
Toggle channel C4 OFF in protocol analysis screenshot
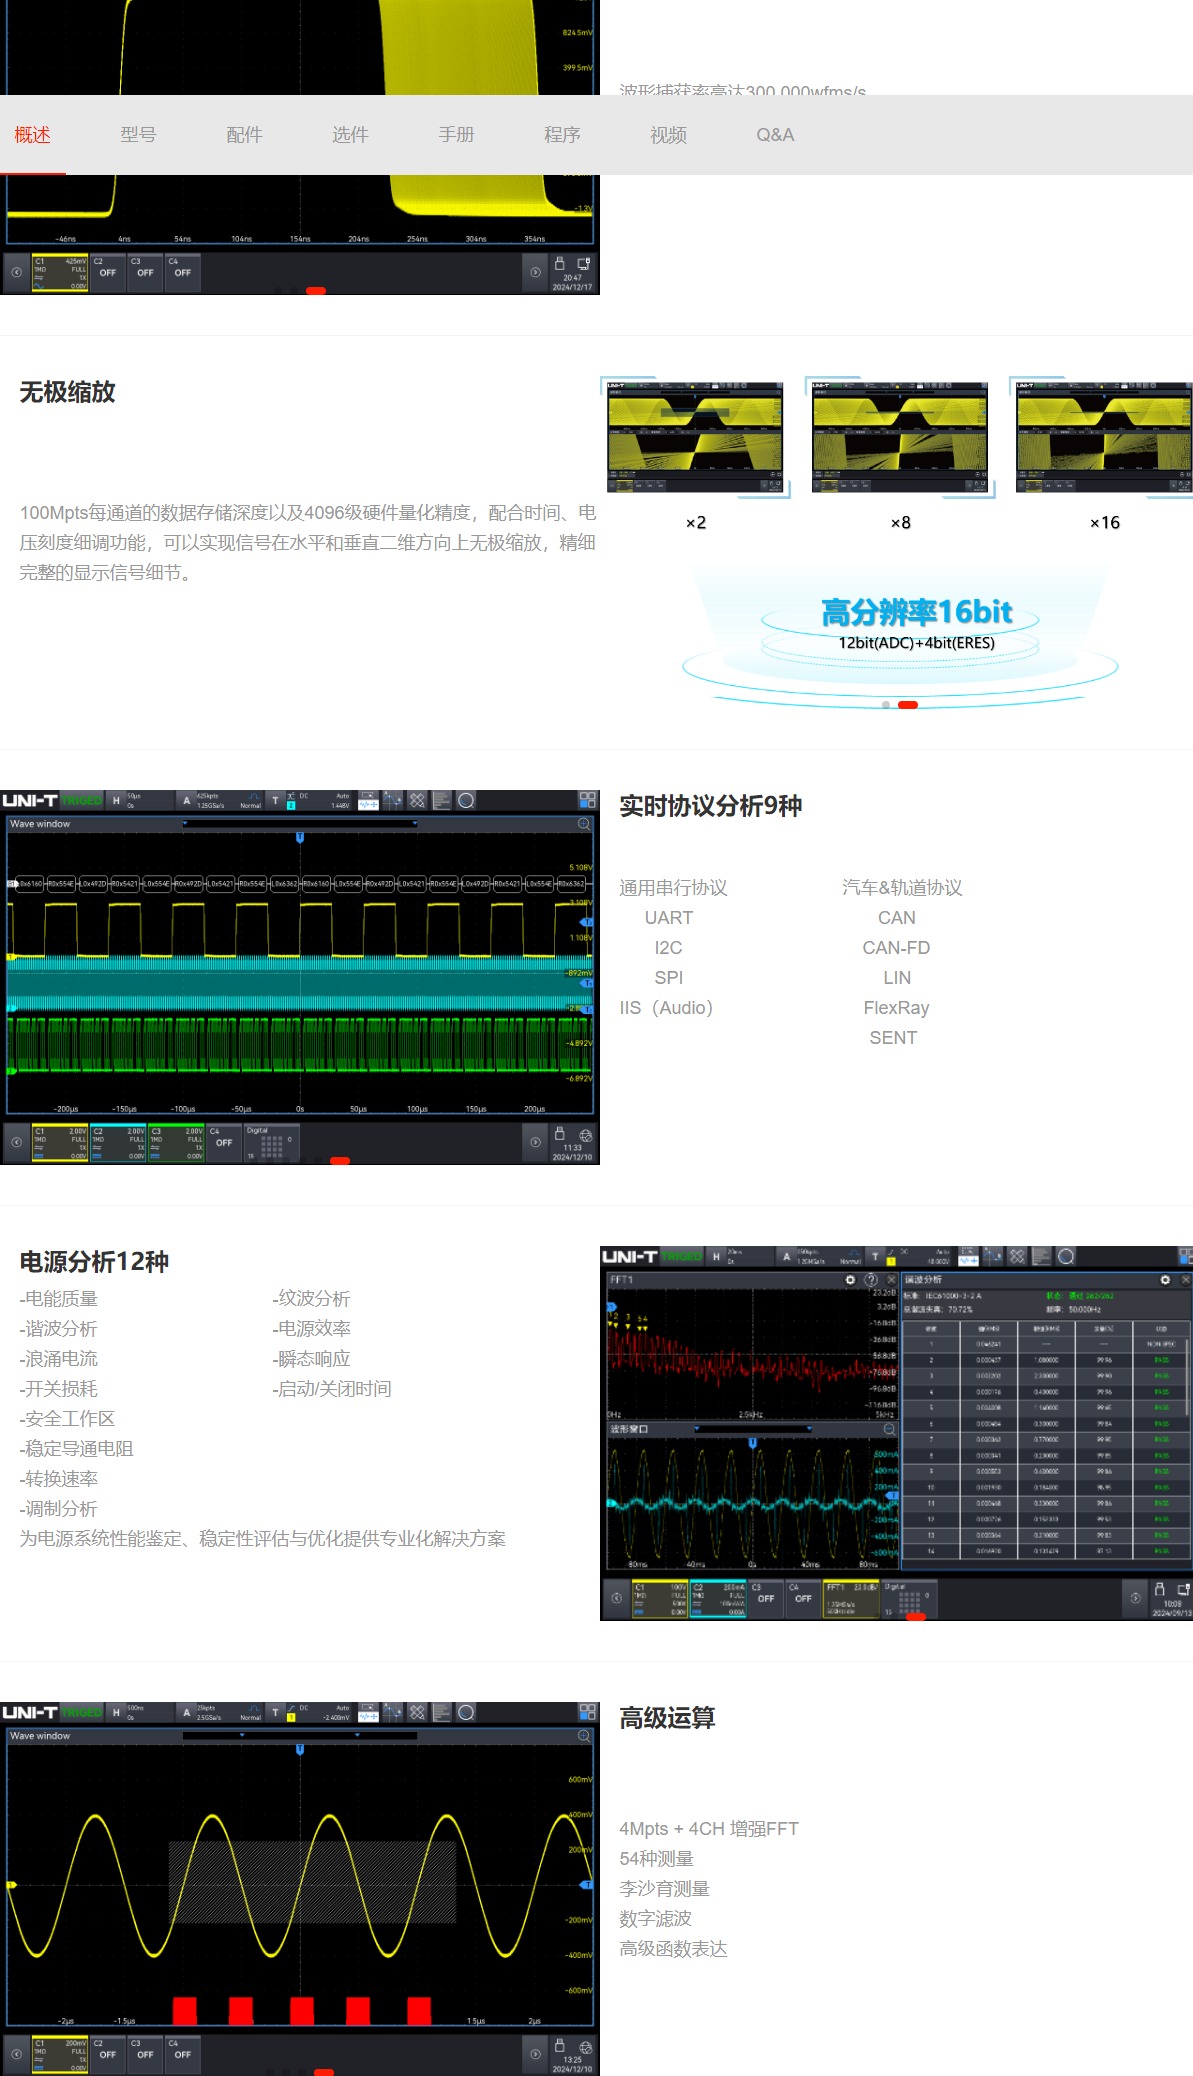click(223, 1142)
